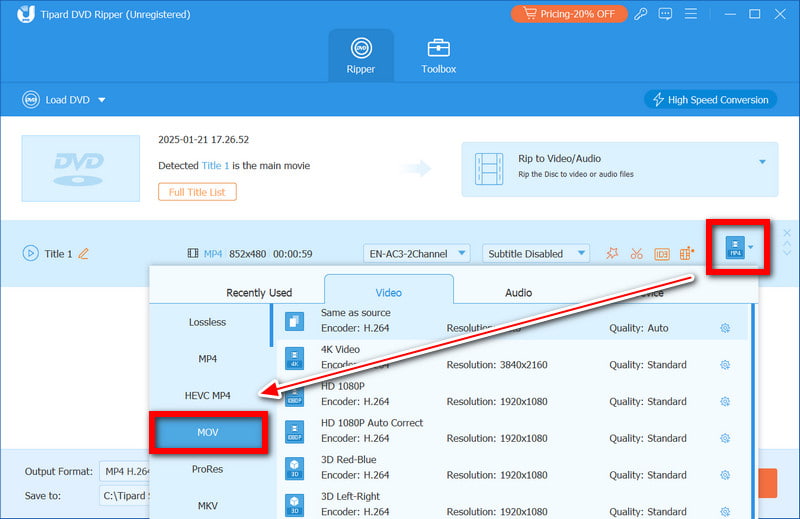This screenshot has width=800, height=519.
Task: Choose the 3D Red-Blue preset
Action: [512, 468]
